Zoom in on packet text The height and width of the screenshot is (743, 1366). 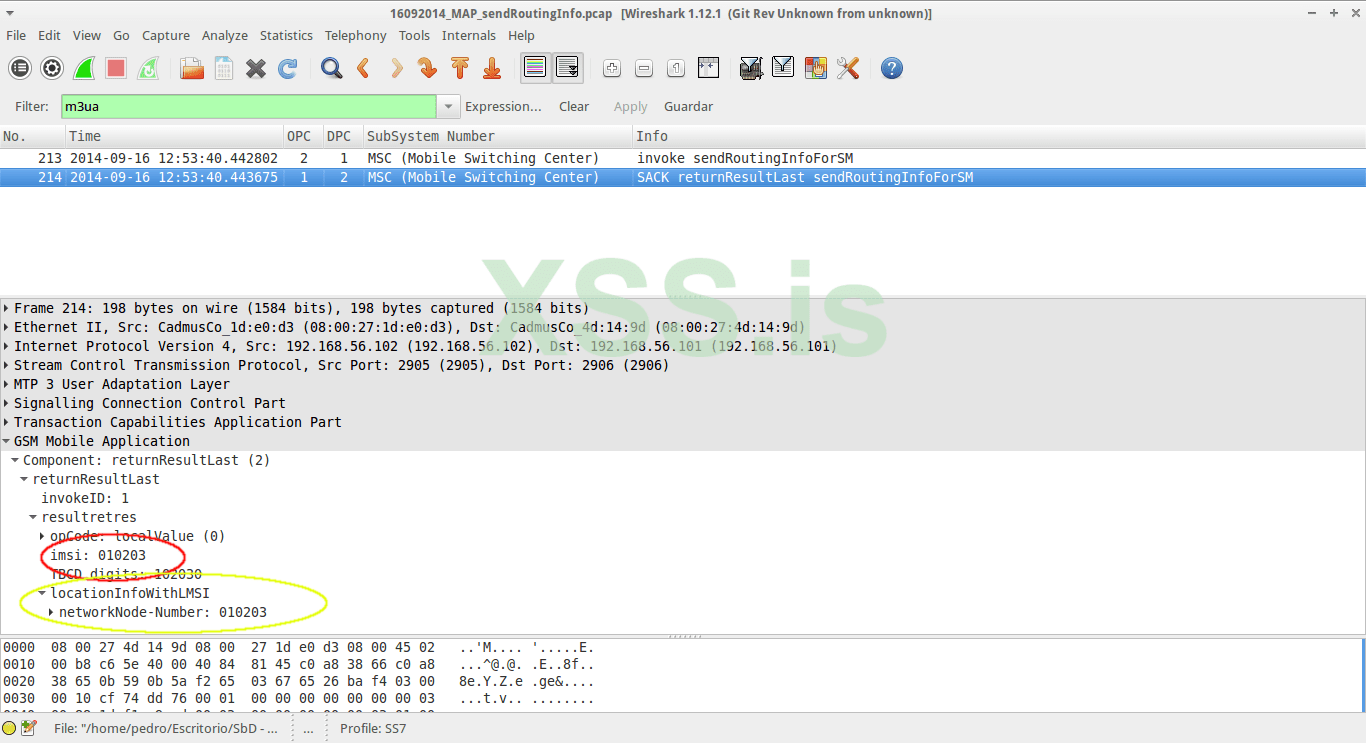pyautogui.click(x=612, y=68)
